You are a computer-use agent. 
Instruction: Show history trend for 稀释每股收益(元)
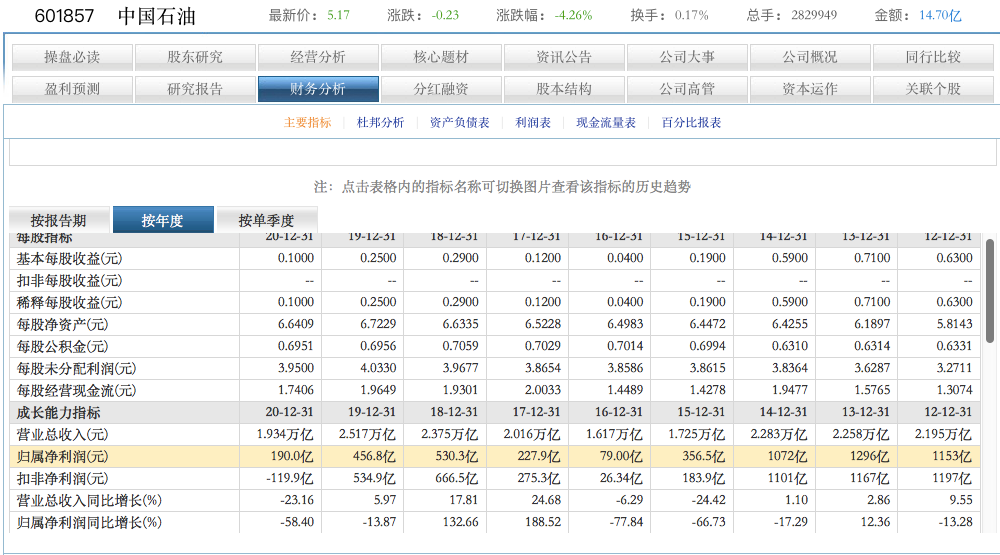(x=70, y=302)
